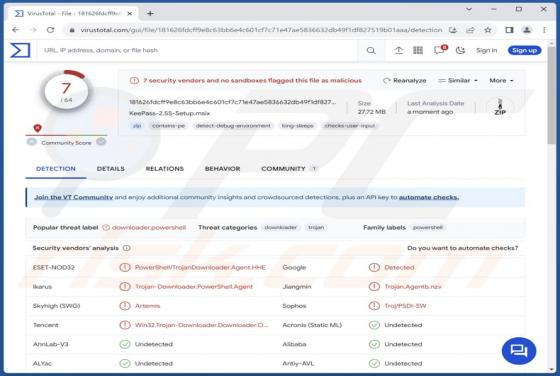Open the Similar dropdown
Image resolution: width=560 pixels, height=376 pixels.
pyautogui.click(x=458, y=80)
